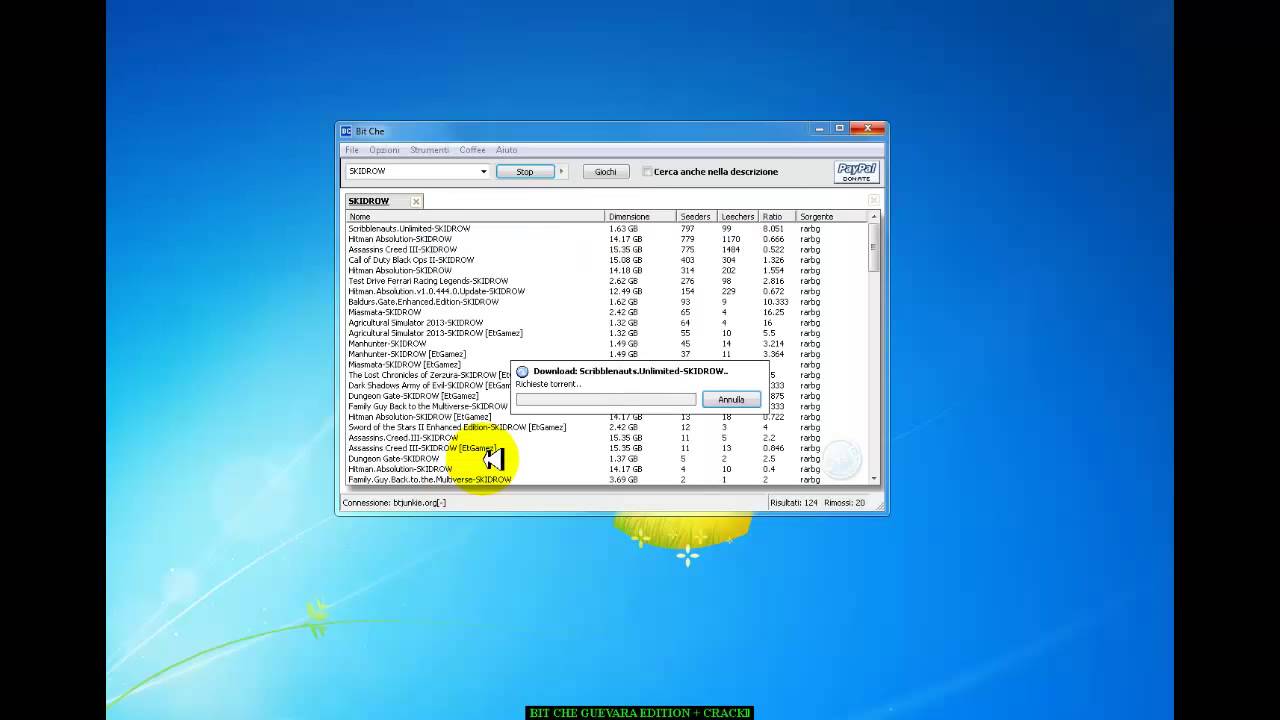This screenshot has height=720, width=1280.
Task: Select the Scribblenauts.Unlimited-SKIDROW row
Action: coord(607,229)
